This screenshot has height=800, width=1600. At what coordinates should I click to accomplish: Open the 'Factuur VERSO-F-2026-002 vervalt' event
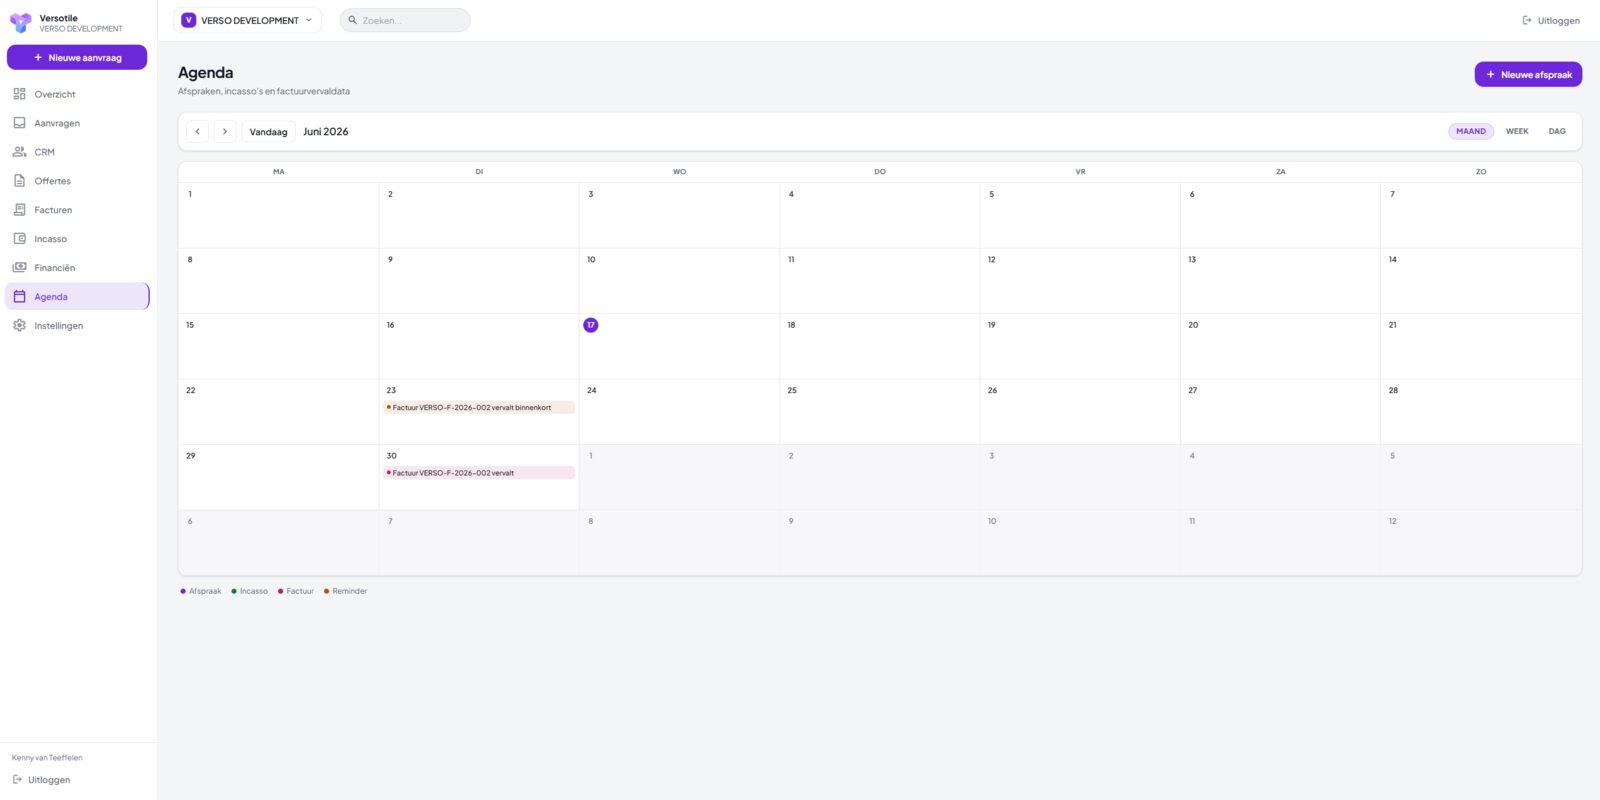click(x=479, y=473)
